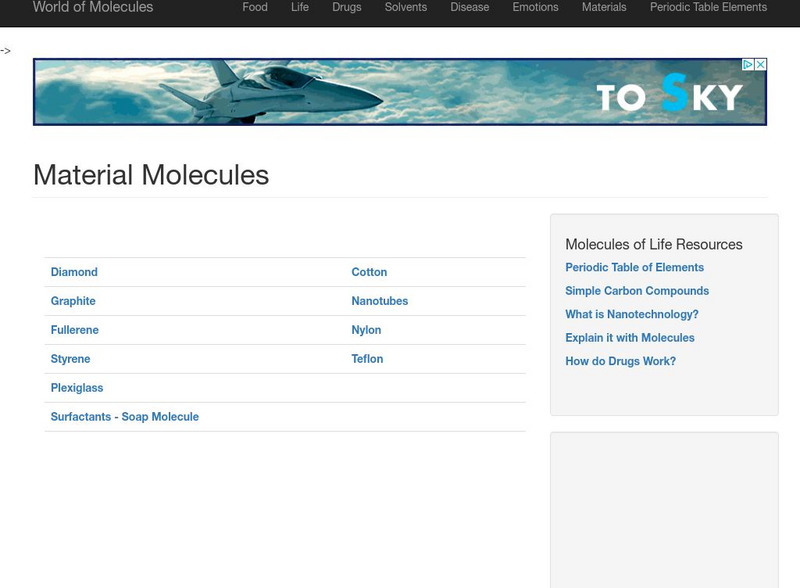Click the World of Molecules site title
The height and width of the screenshot is (588, 800).
93,8
